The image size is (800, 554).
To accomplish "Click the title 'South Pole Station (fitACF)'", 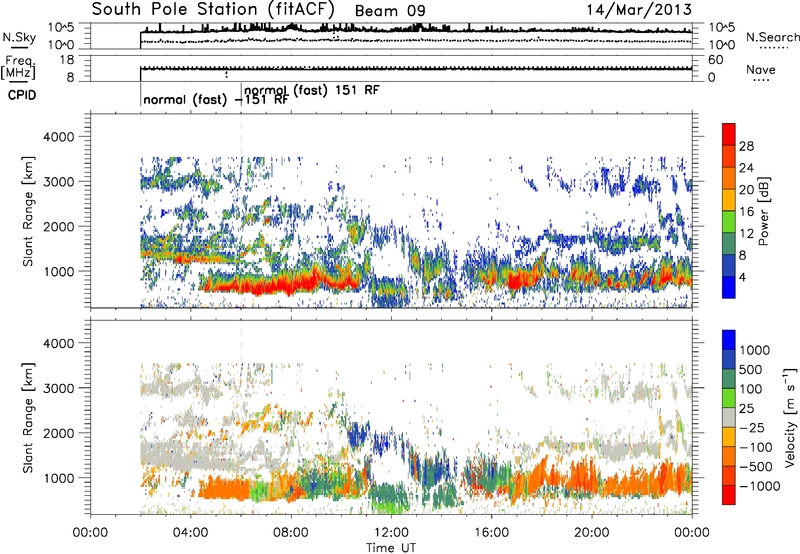I will pyautogui.click(x=213, y=9).
